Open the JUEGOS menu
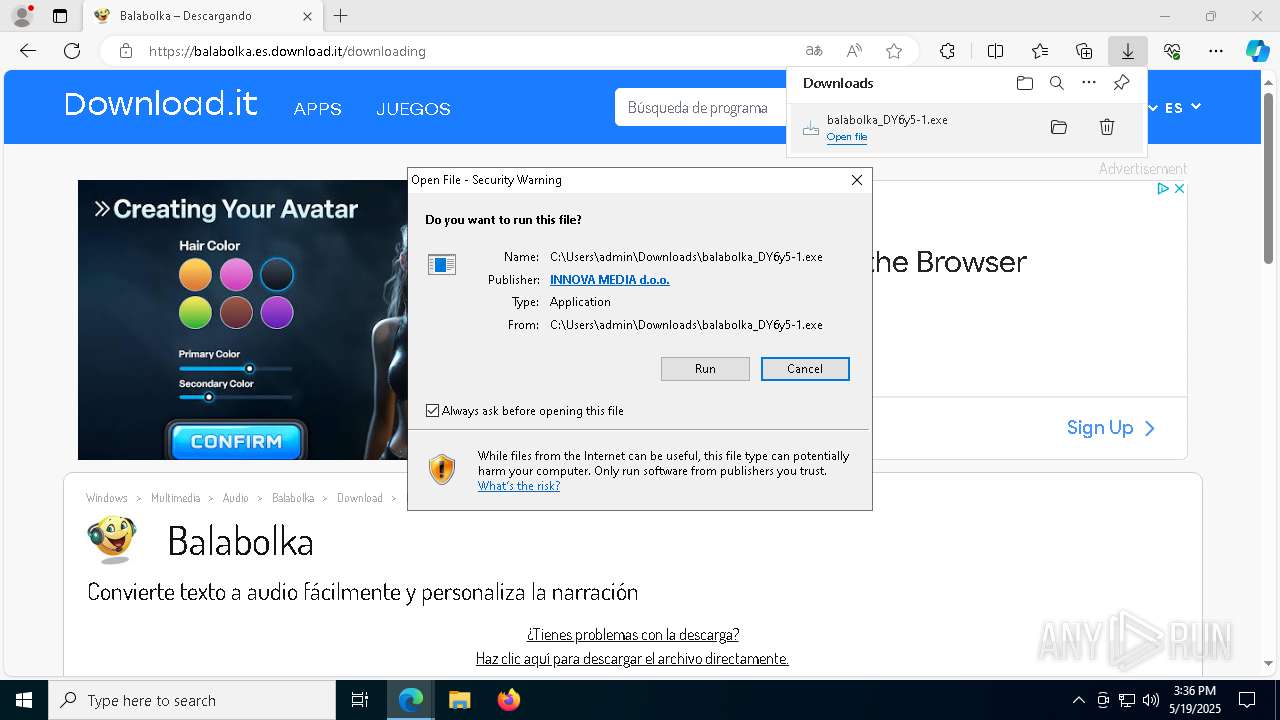 413,109
